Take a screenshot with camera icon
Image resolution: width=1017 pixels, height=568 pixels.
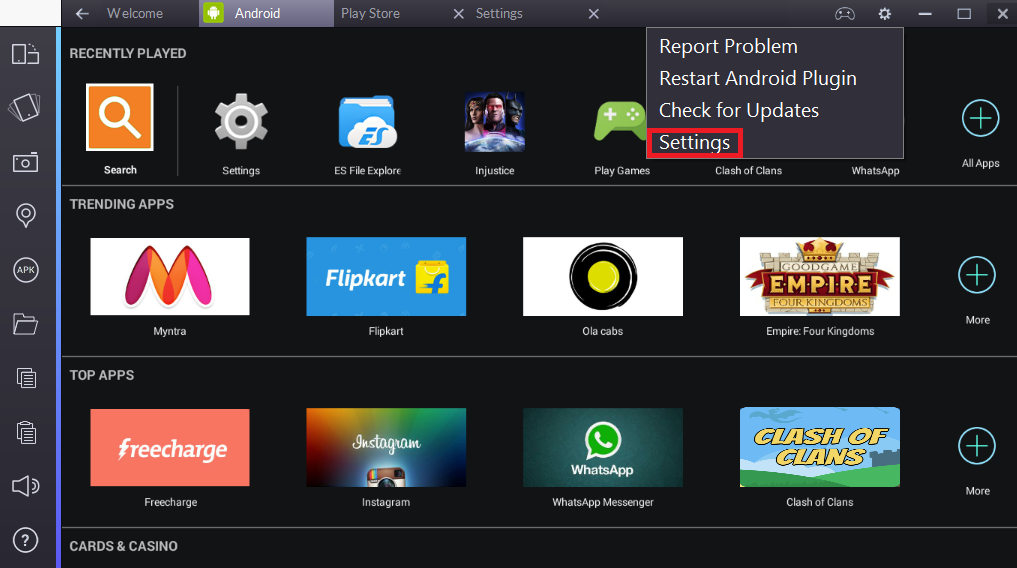[x=25, y=162]
